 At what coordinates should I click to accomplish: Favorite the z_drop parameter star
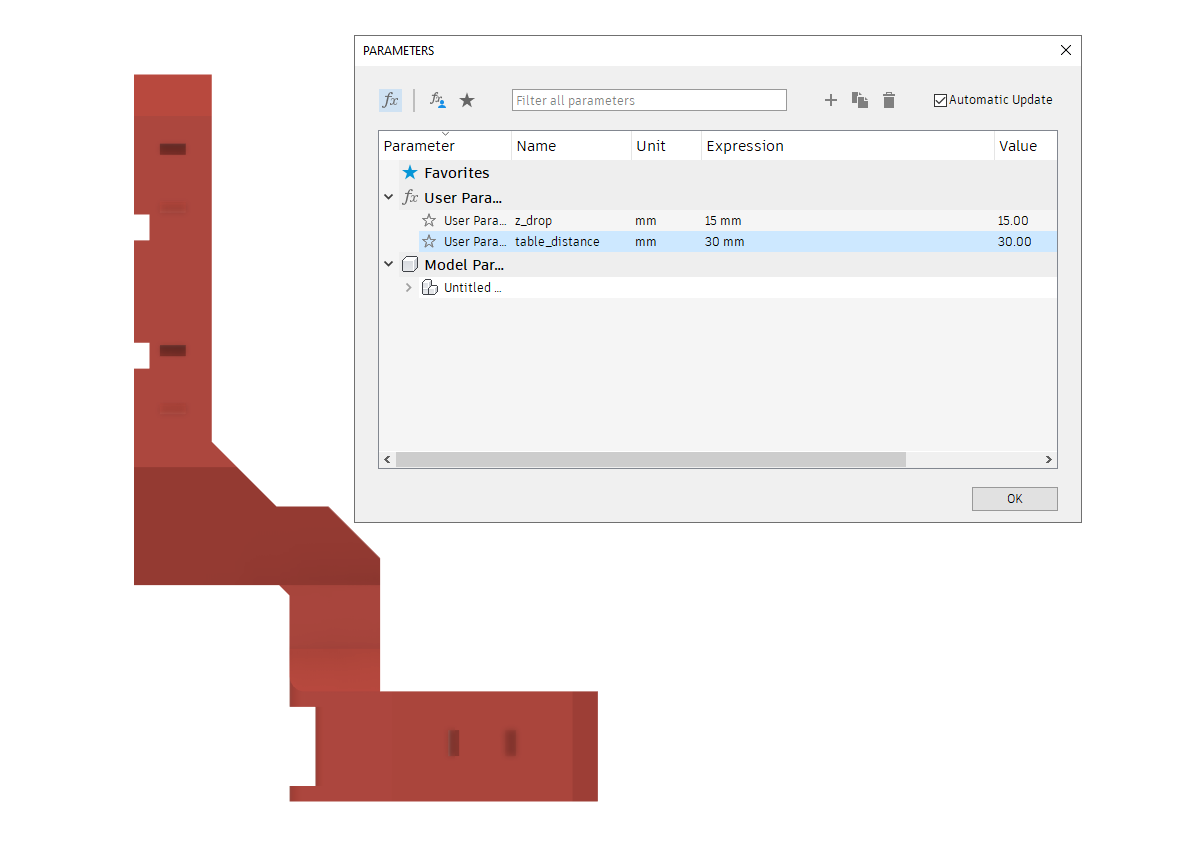click(x=429, y=220)
